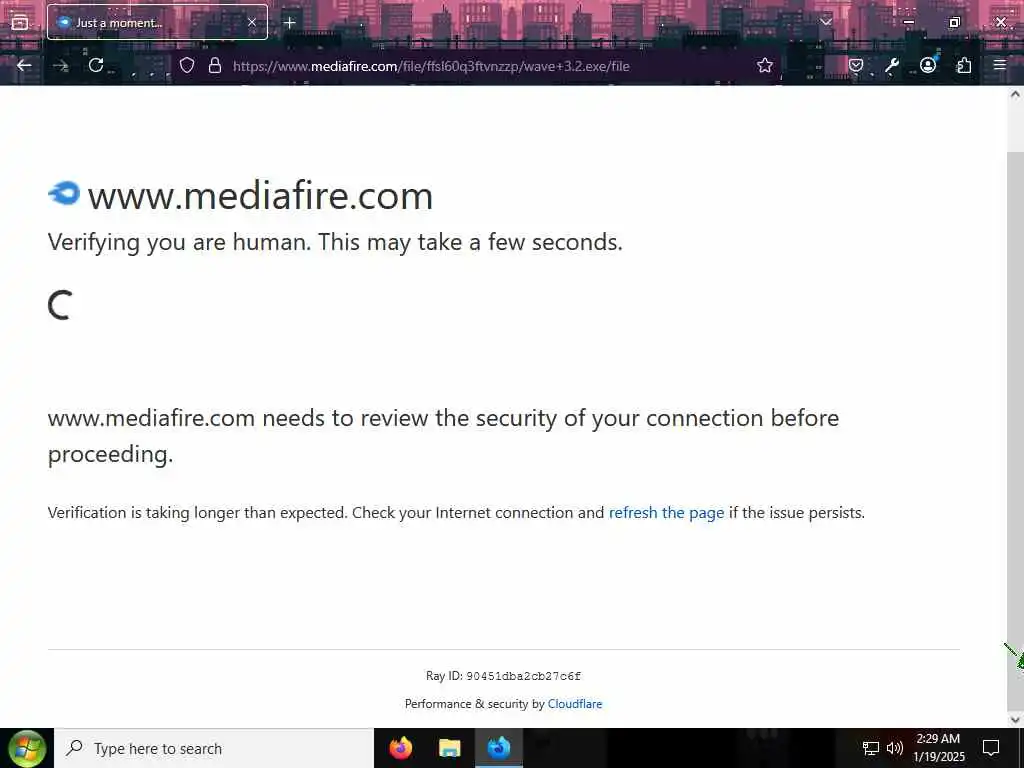Screen dimensions: 1024x768
Task: Open the taskbar clock and date
Action: pyautogui.click(x=938, y=748)
